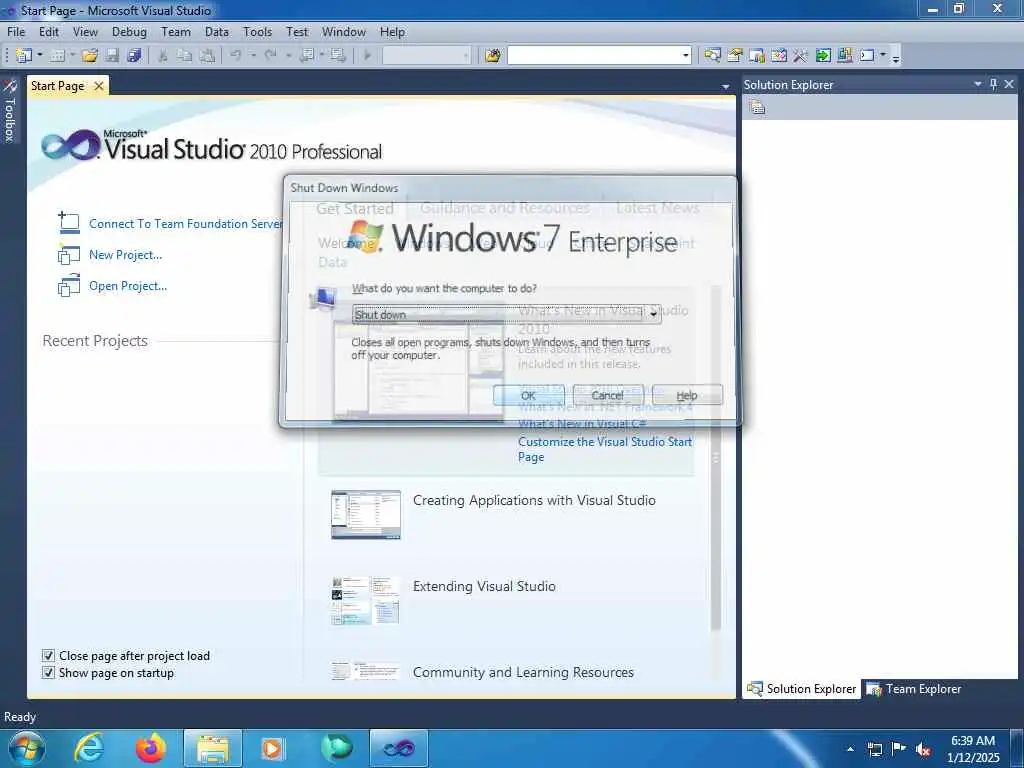
Task: Show hidden tray icons arrow
Action: point(850,750)
